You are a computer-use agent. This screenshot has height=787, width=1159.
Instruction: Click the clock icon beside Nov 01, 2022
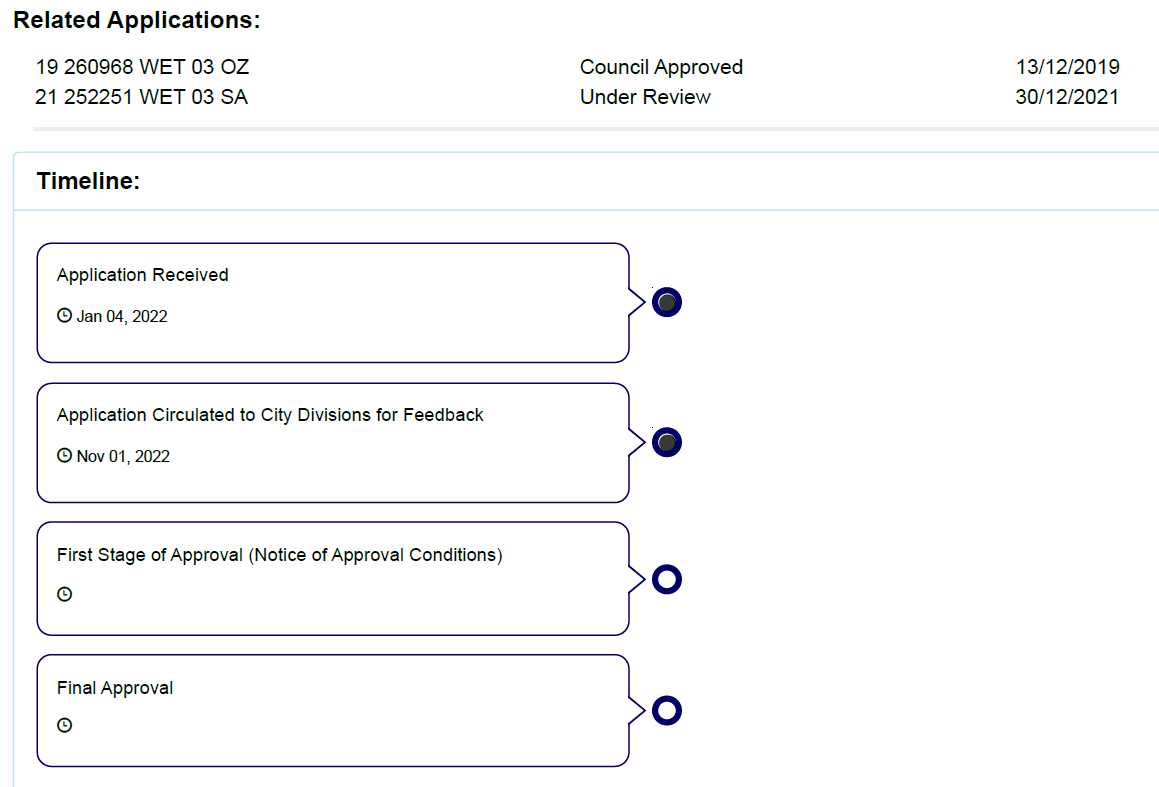click(x=65, y=456)
